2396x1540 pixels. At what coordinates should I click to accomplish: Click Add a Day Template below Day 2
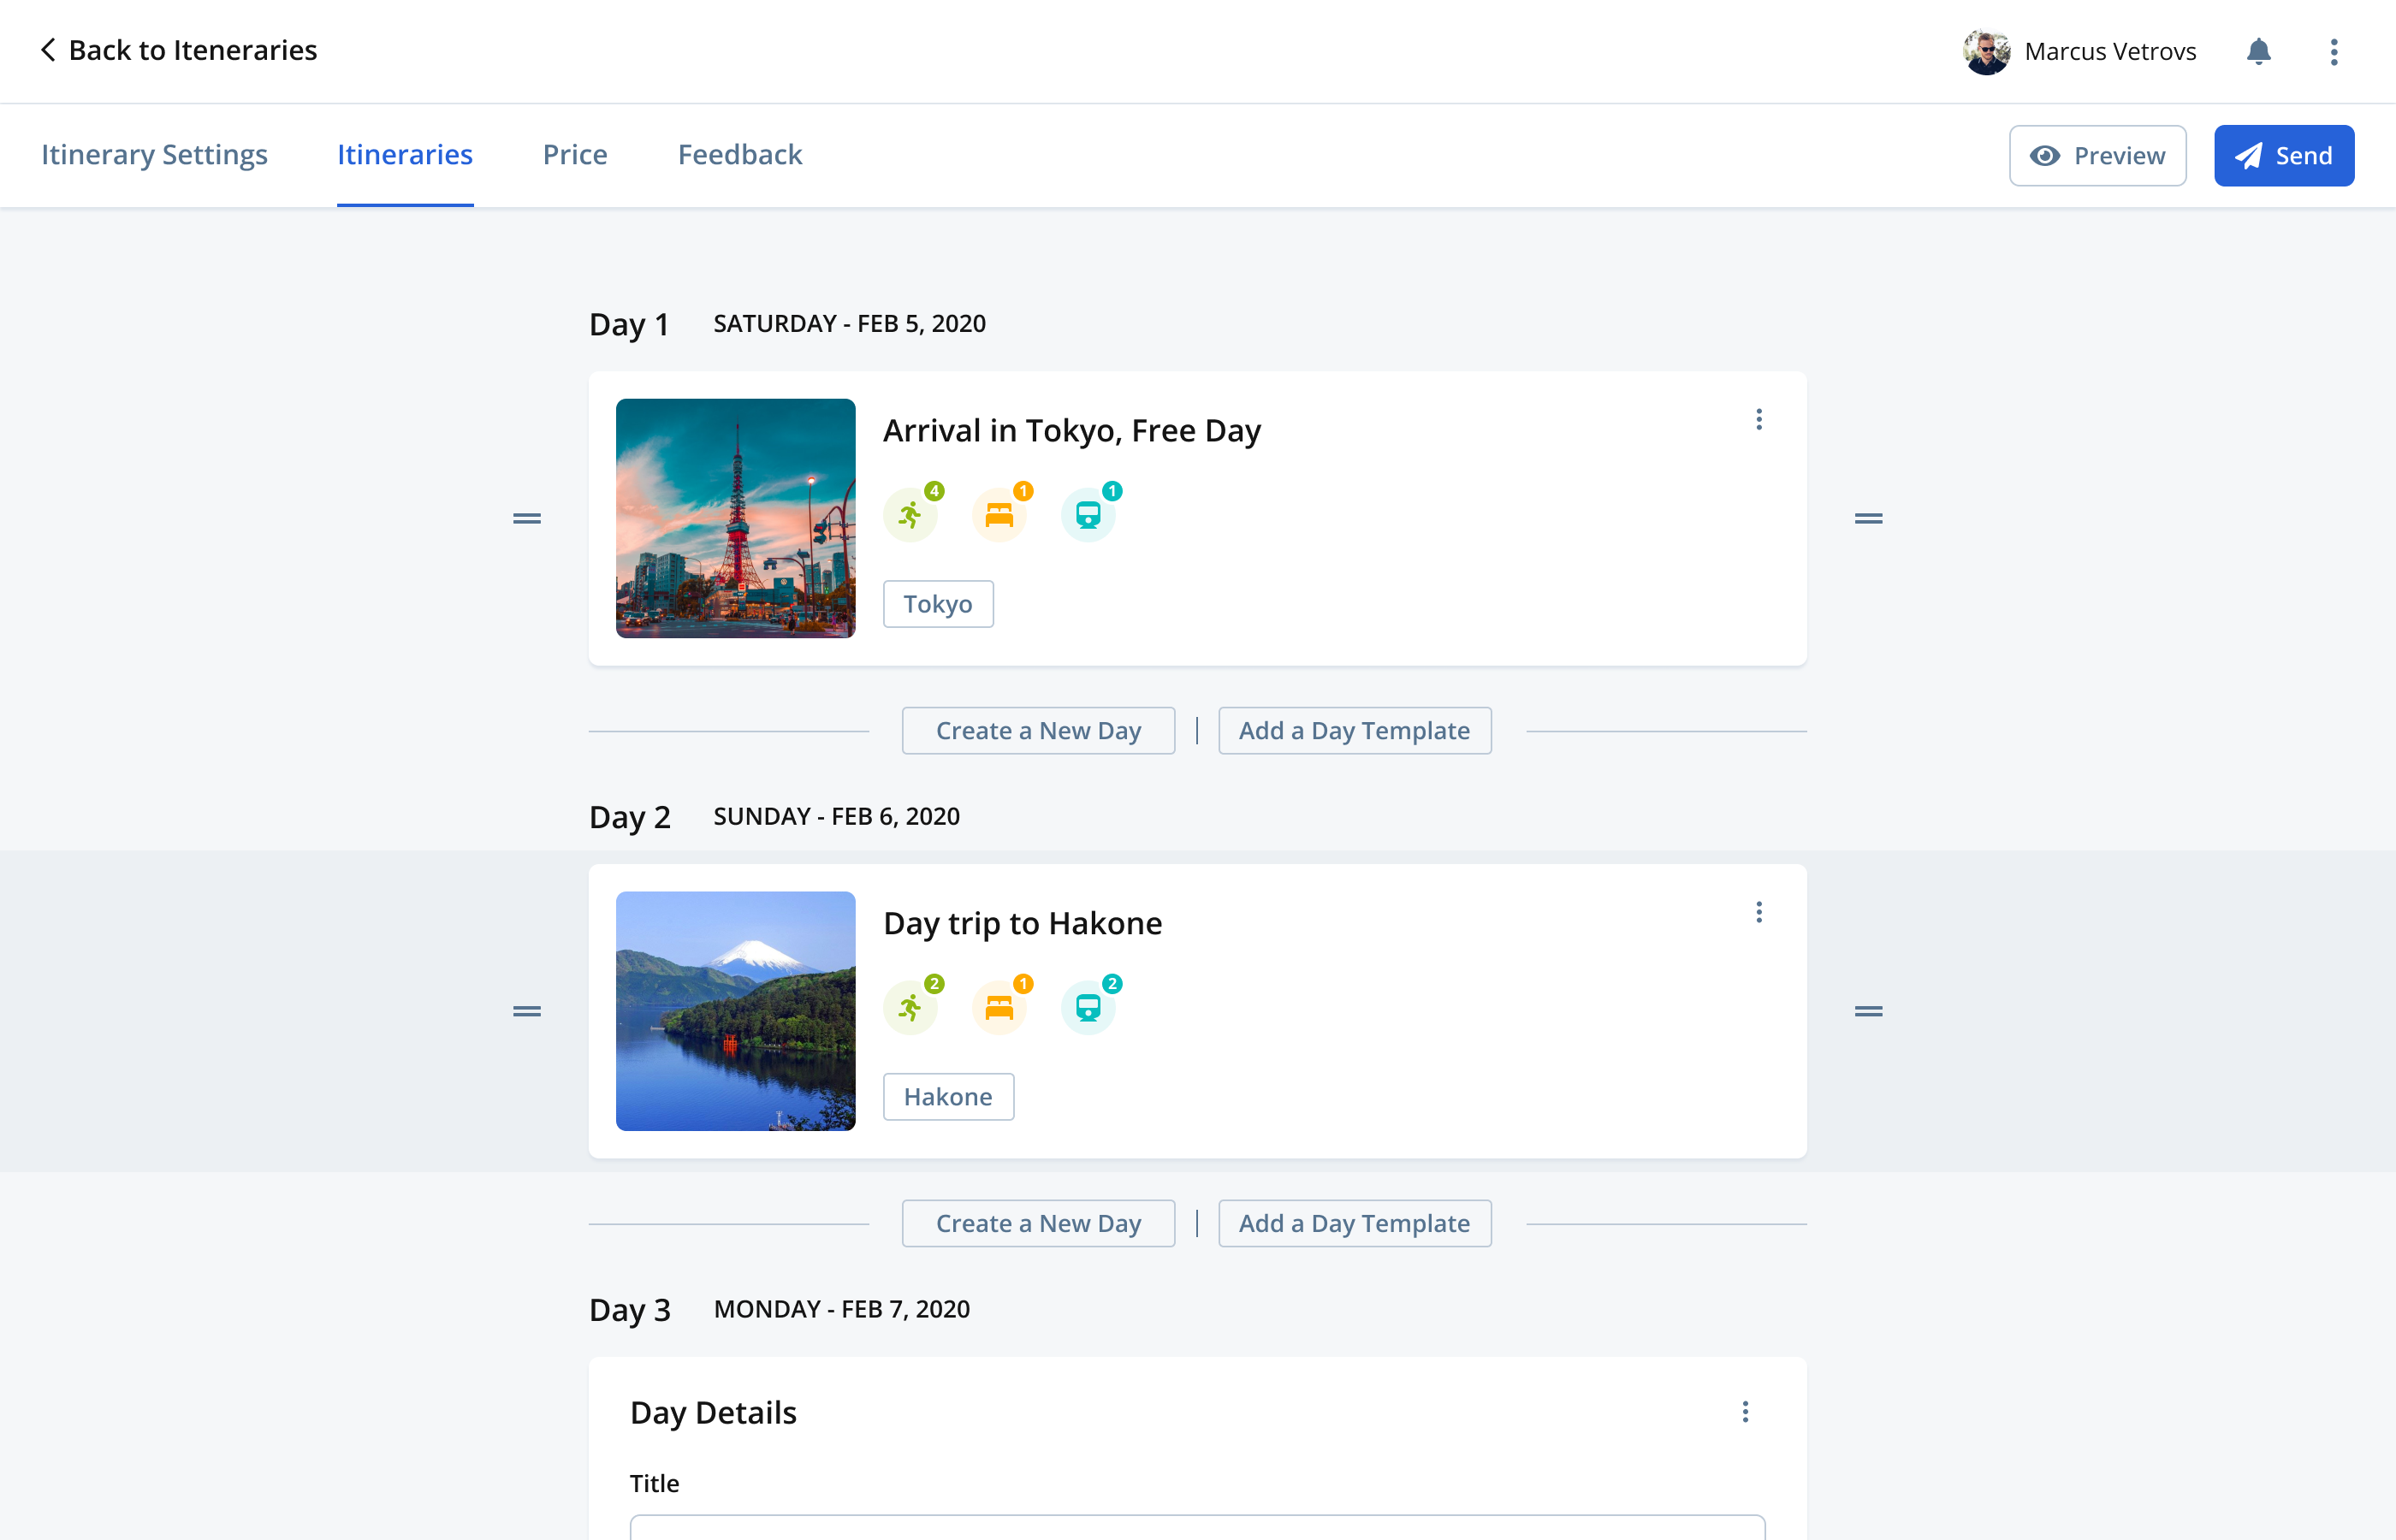coord(1354,1223)
